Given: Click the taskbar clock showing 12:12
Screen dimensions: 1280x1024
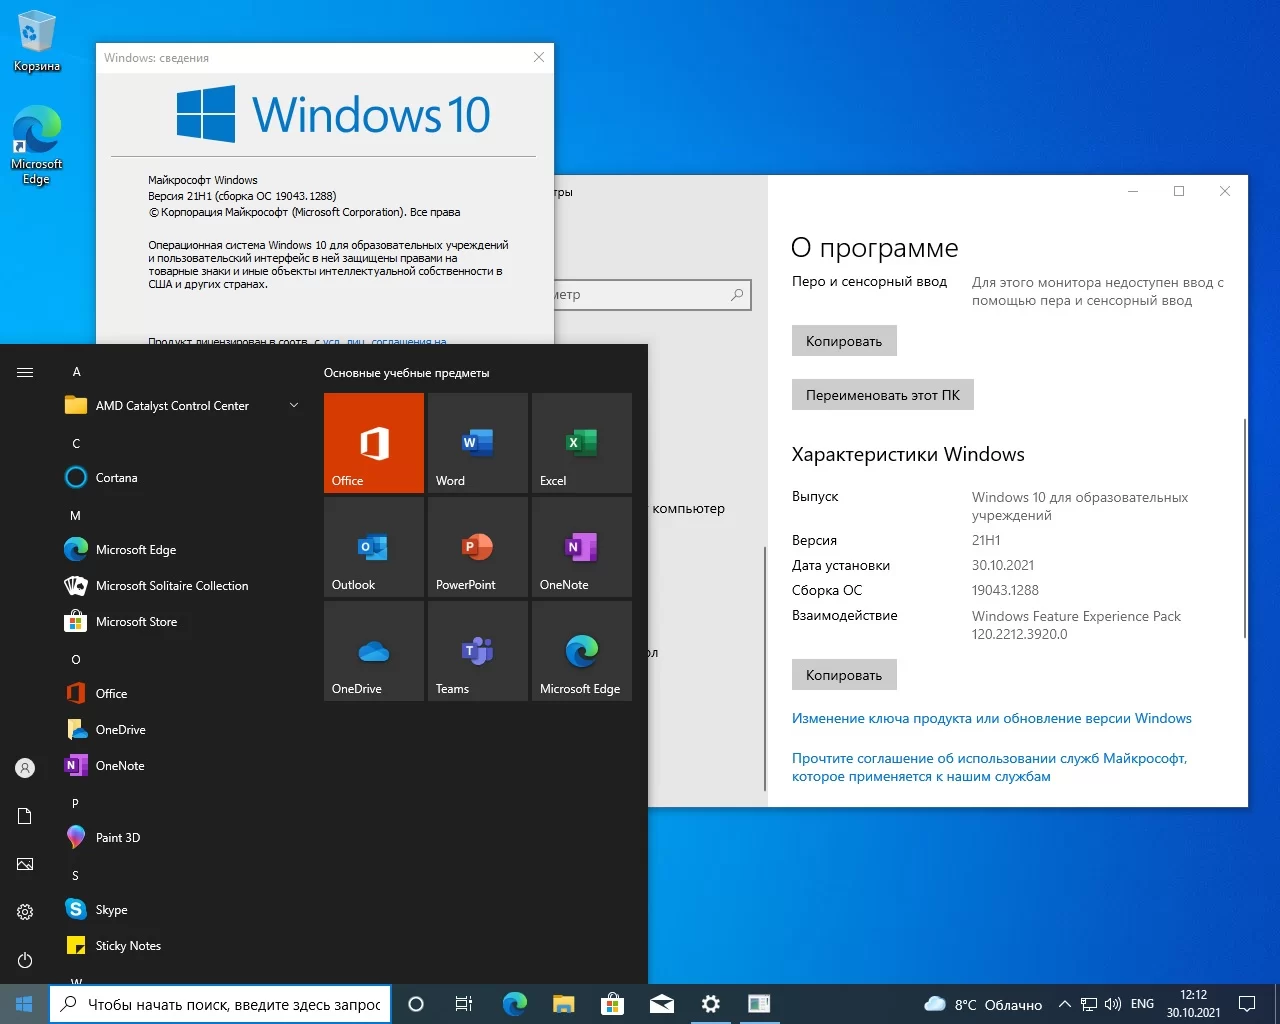Looking at the screenshot, I should tap(1193, 1004).
